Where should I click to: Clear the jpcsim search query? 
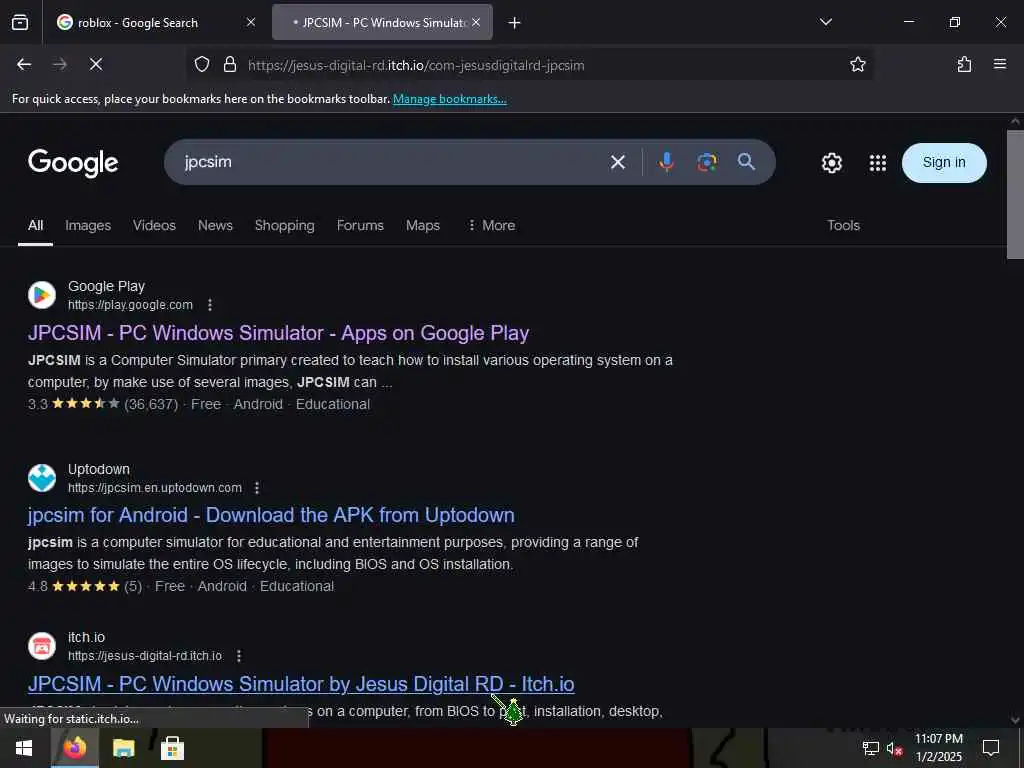point(618,162)
